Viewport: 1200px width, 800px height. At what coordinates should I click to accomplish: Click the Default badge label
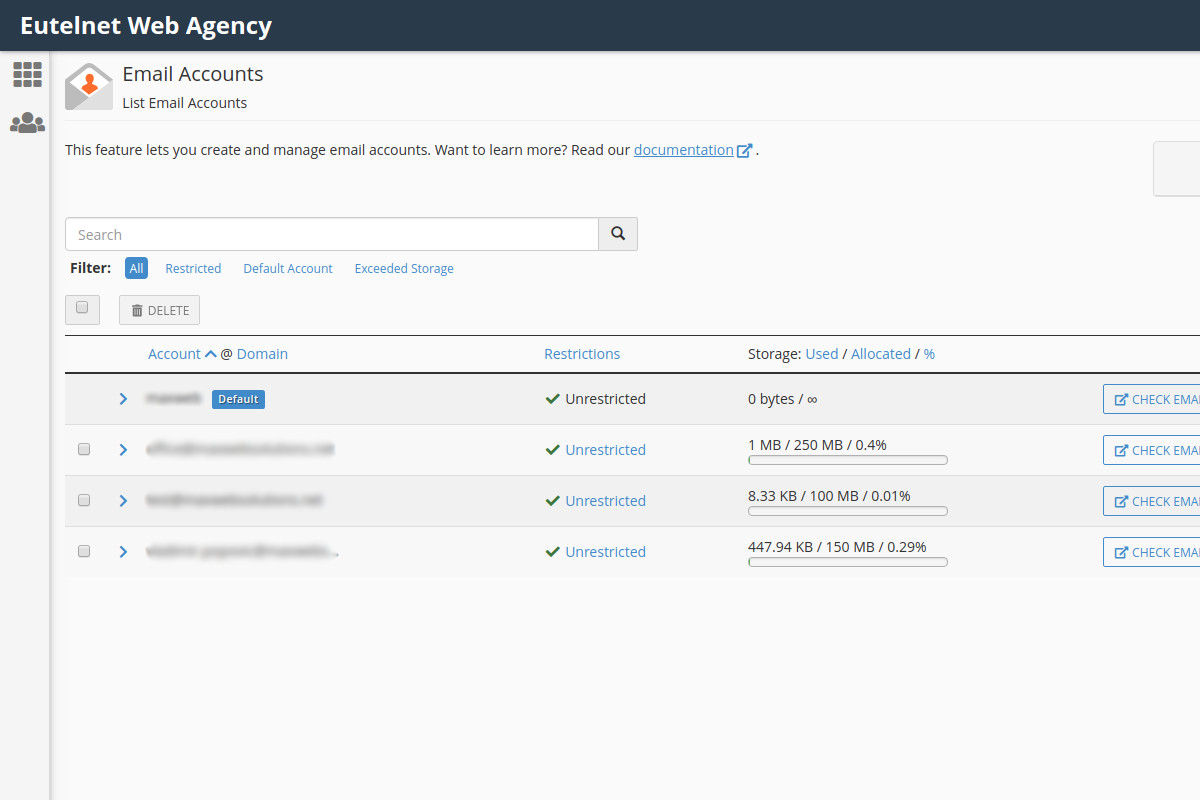click(238, 399)
